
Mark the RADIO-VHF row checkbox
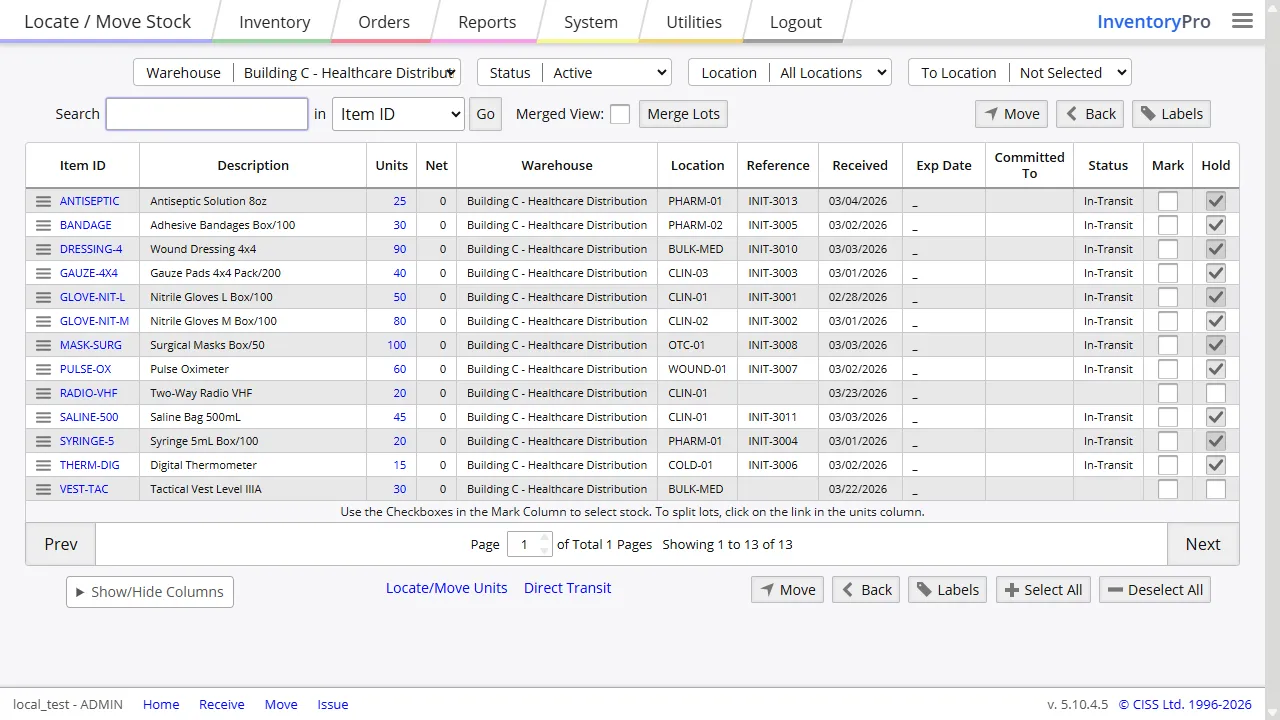pyautogui.click(x=1168, y=393)
